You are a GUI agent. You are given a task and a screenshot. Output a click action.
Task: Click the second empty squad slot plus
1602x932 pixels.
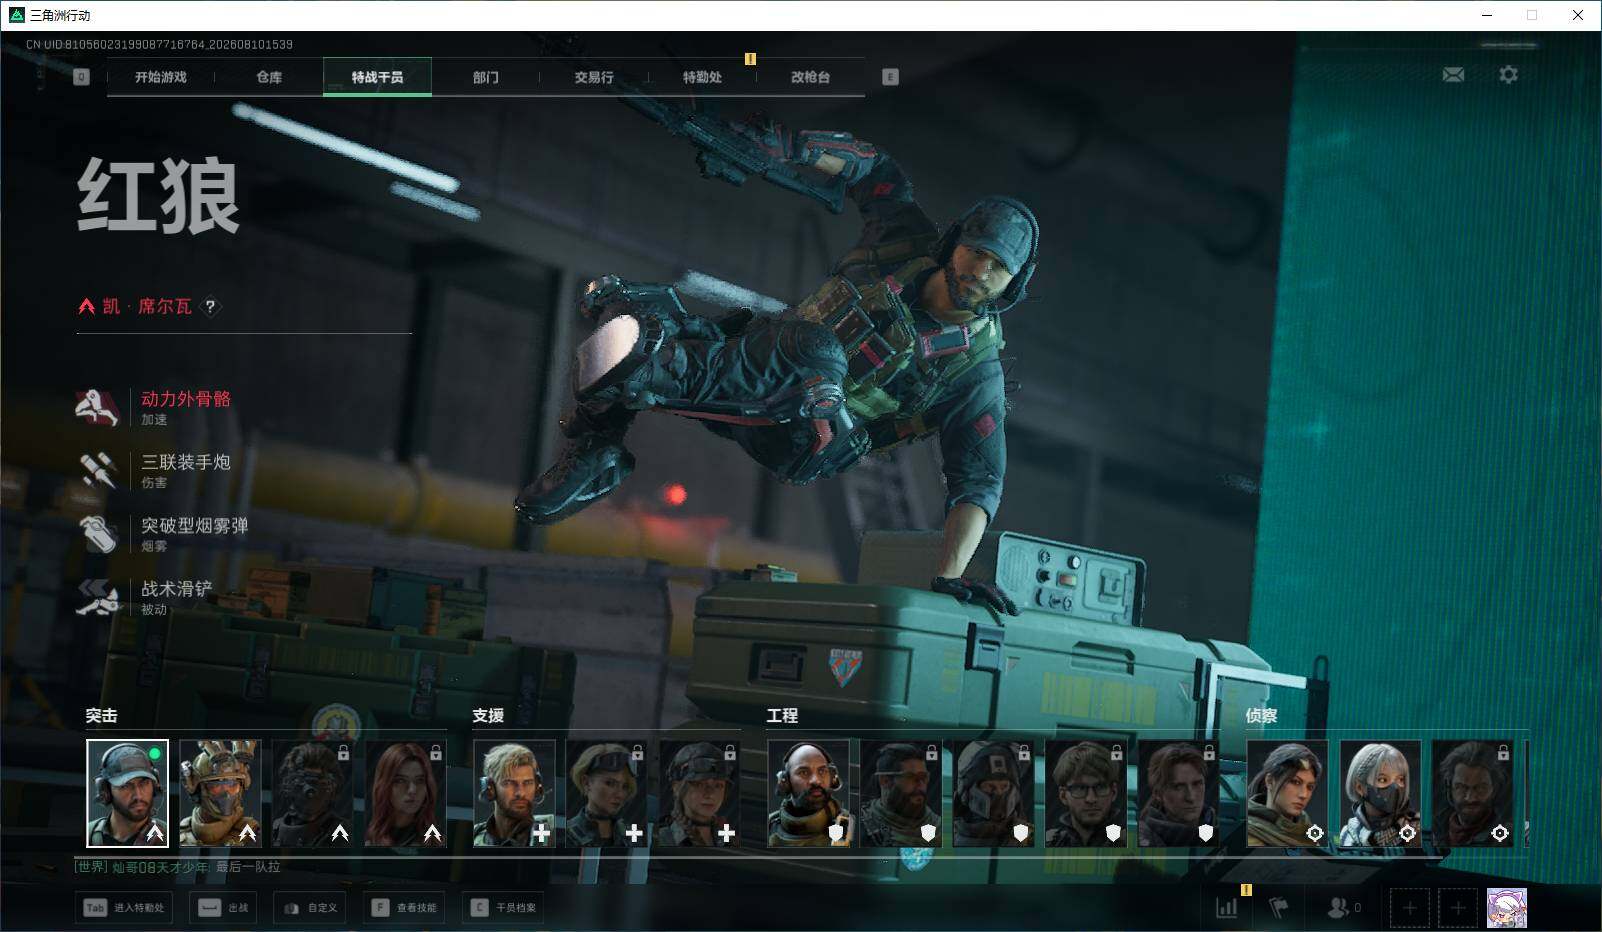[1457, 908]
